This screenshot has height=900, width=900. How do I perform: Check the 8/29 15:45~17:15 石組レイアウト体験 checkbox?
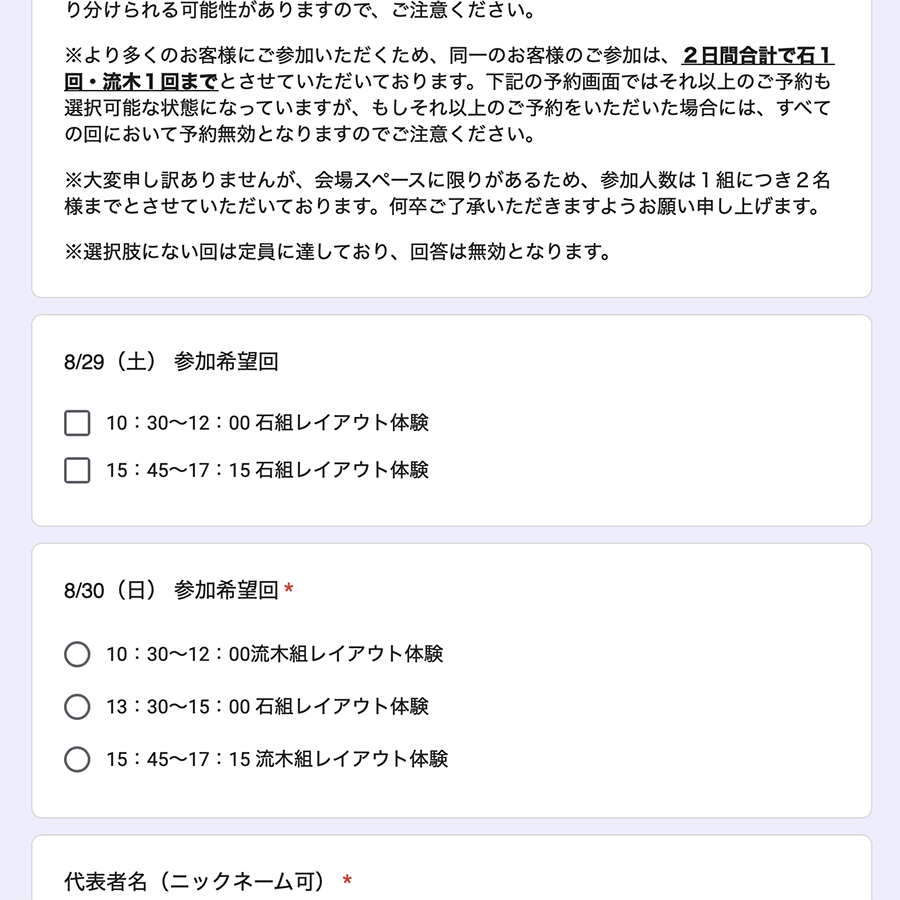pos(77,470)
